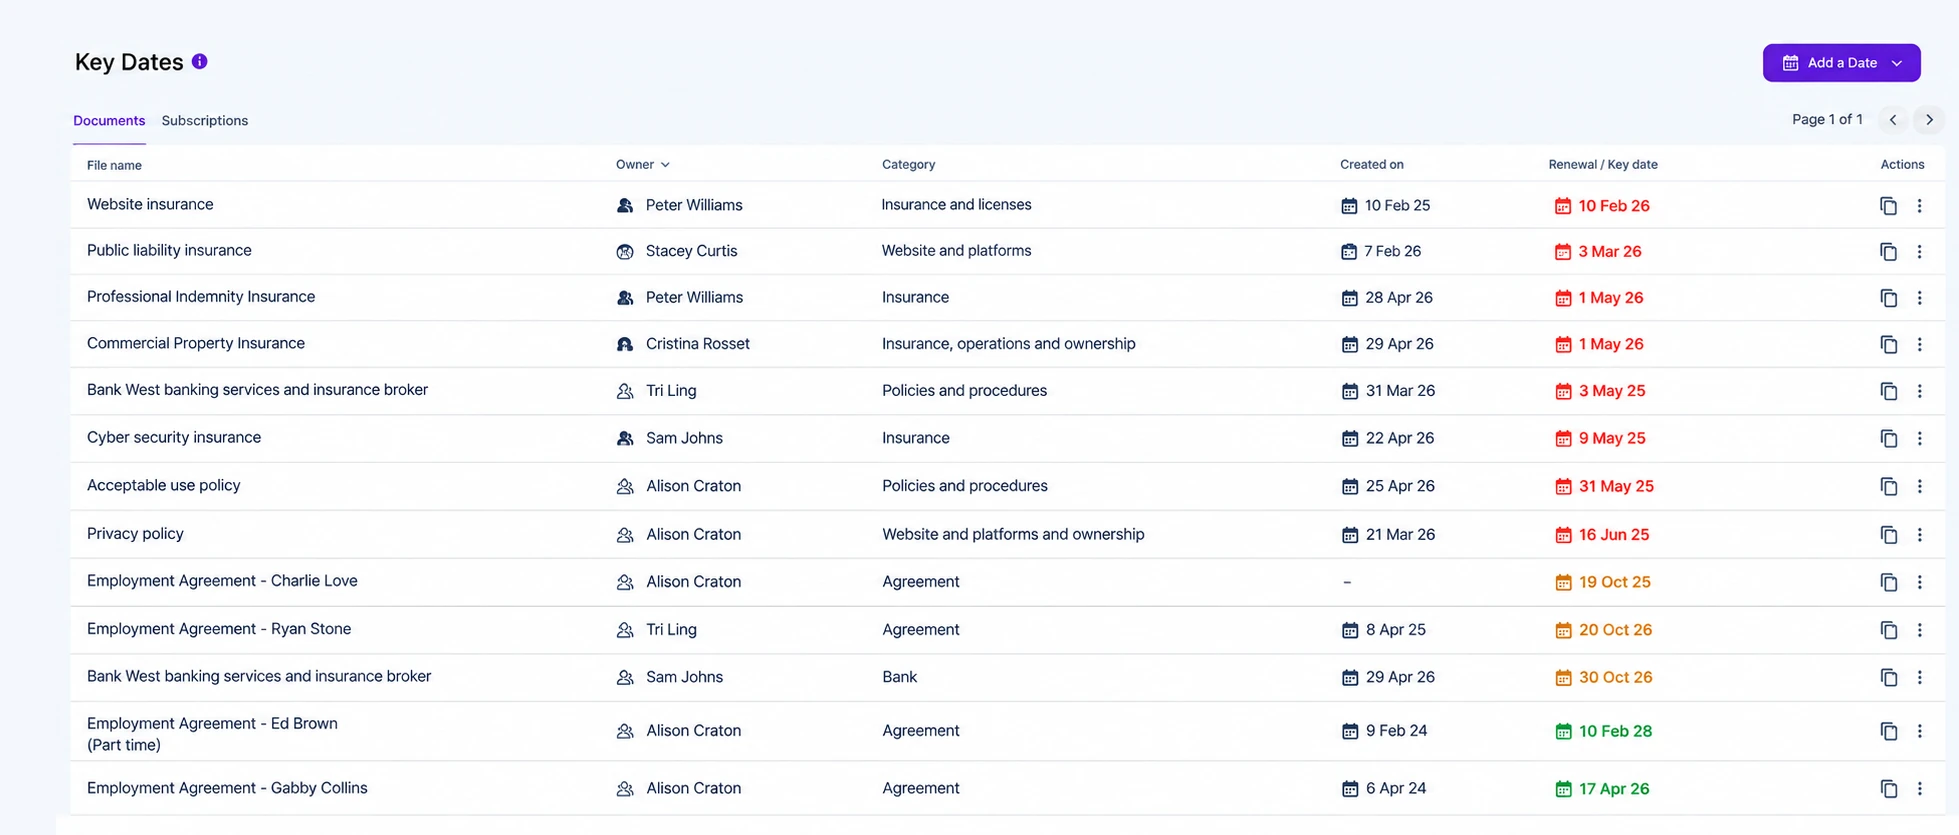
Task: Open more options for Professional Indemnity Insurance
Action: click(x=1919, y=297)
